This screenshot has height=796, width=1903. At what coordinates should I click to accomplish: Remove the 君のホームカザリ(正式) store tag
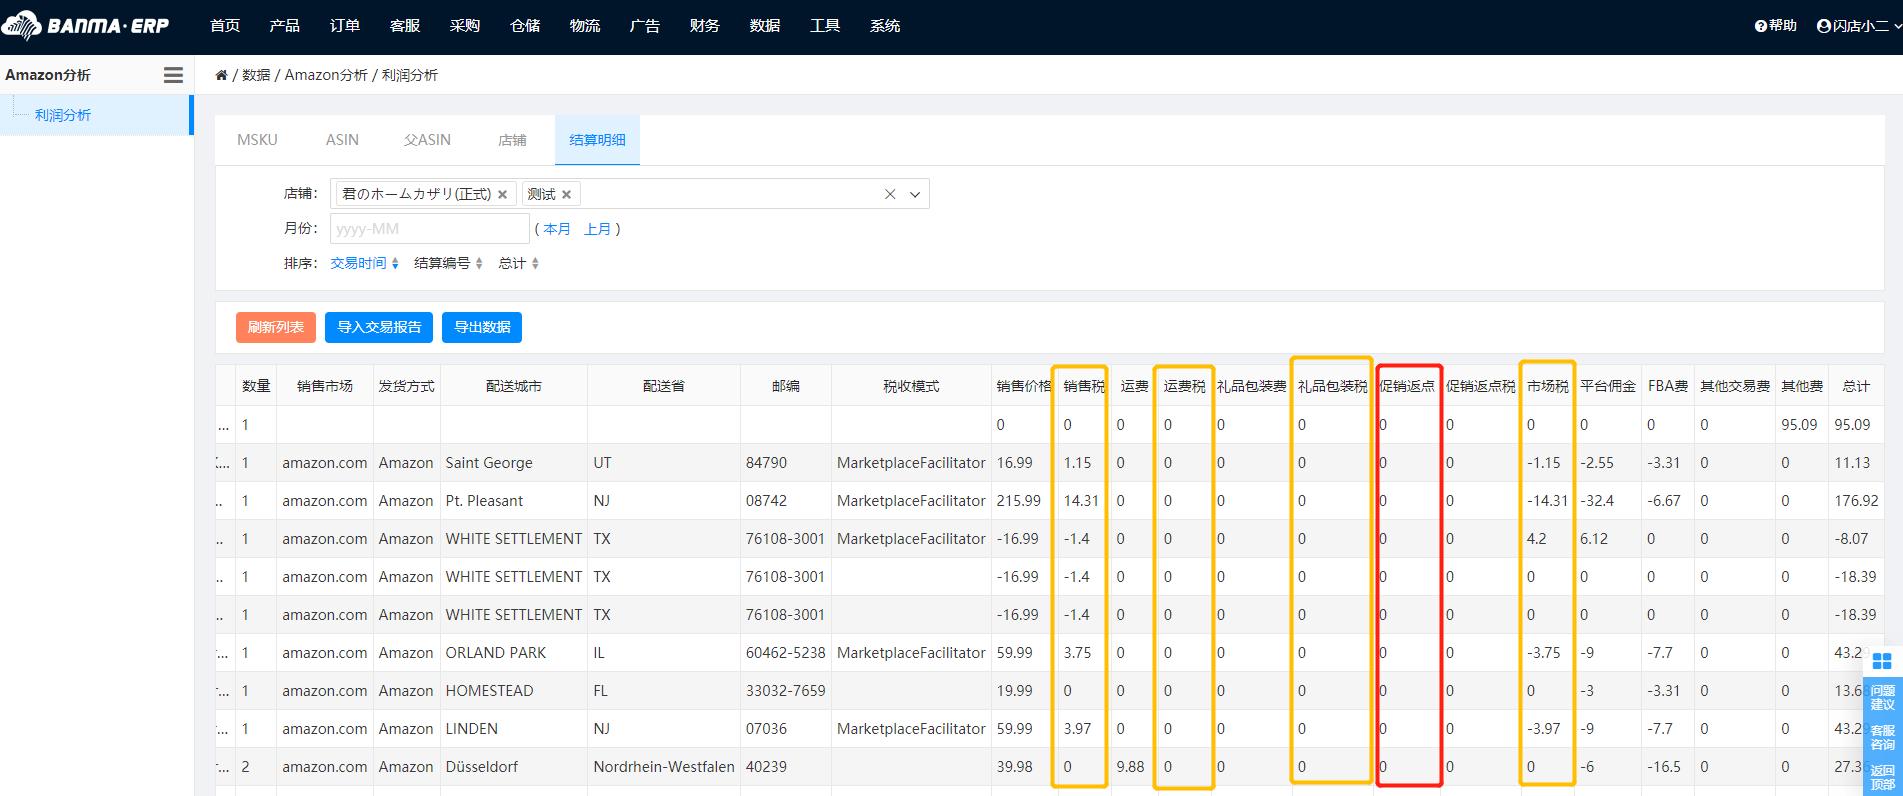(x=502, y=195)
